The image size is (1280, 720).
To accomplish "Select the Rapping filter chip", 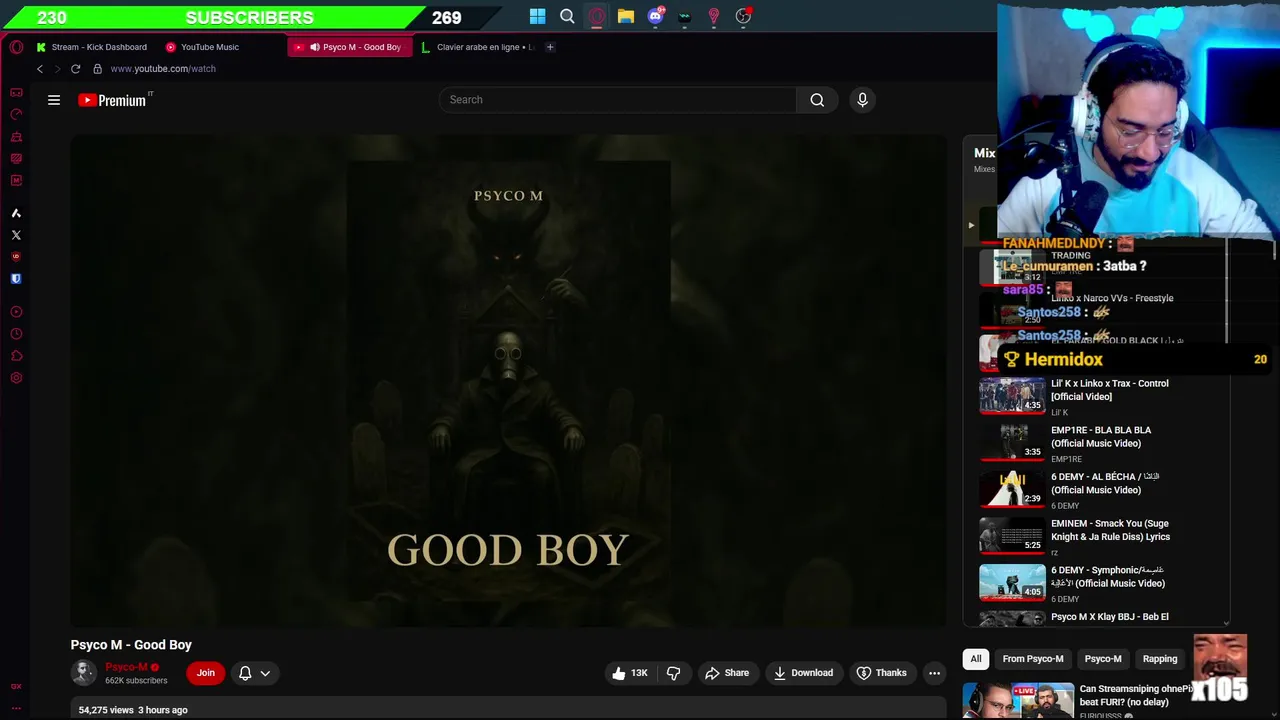I will point(1160,659).
